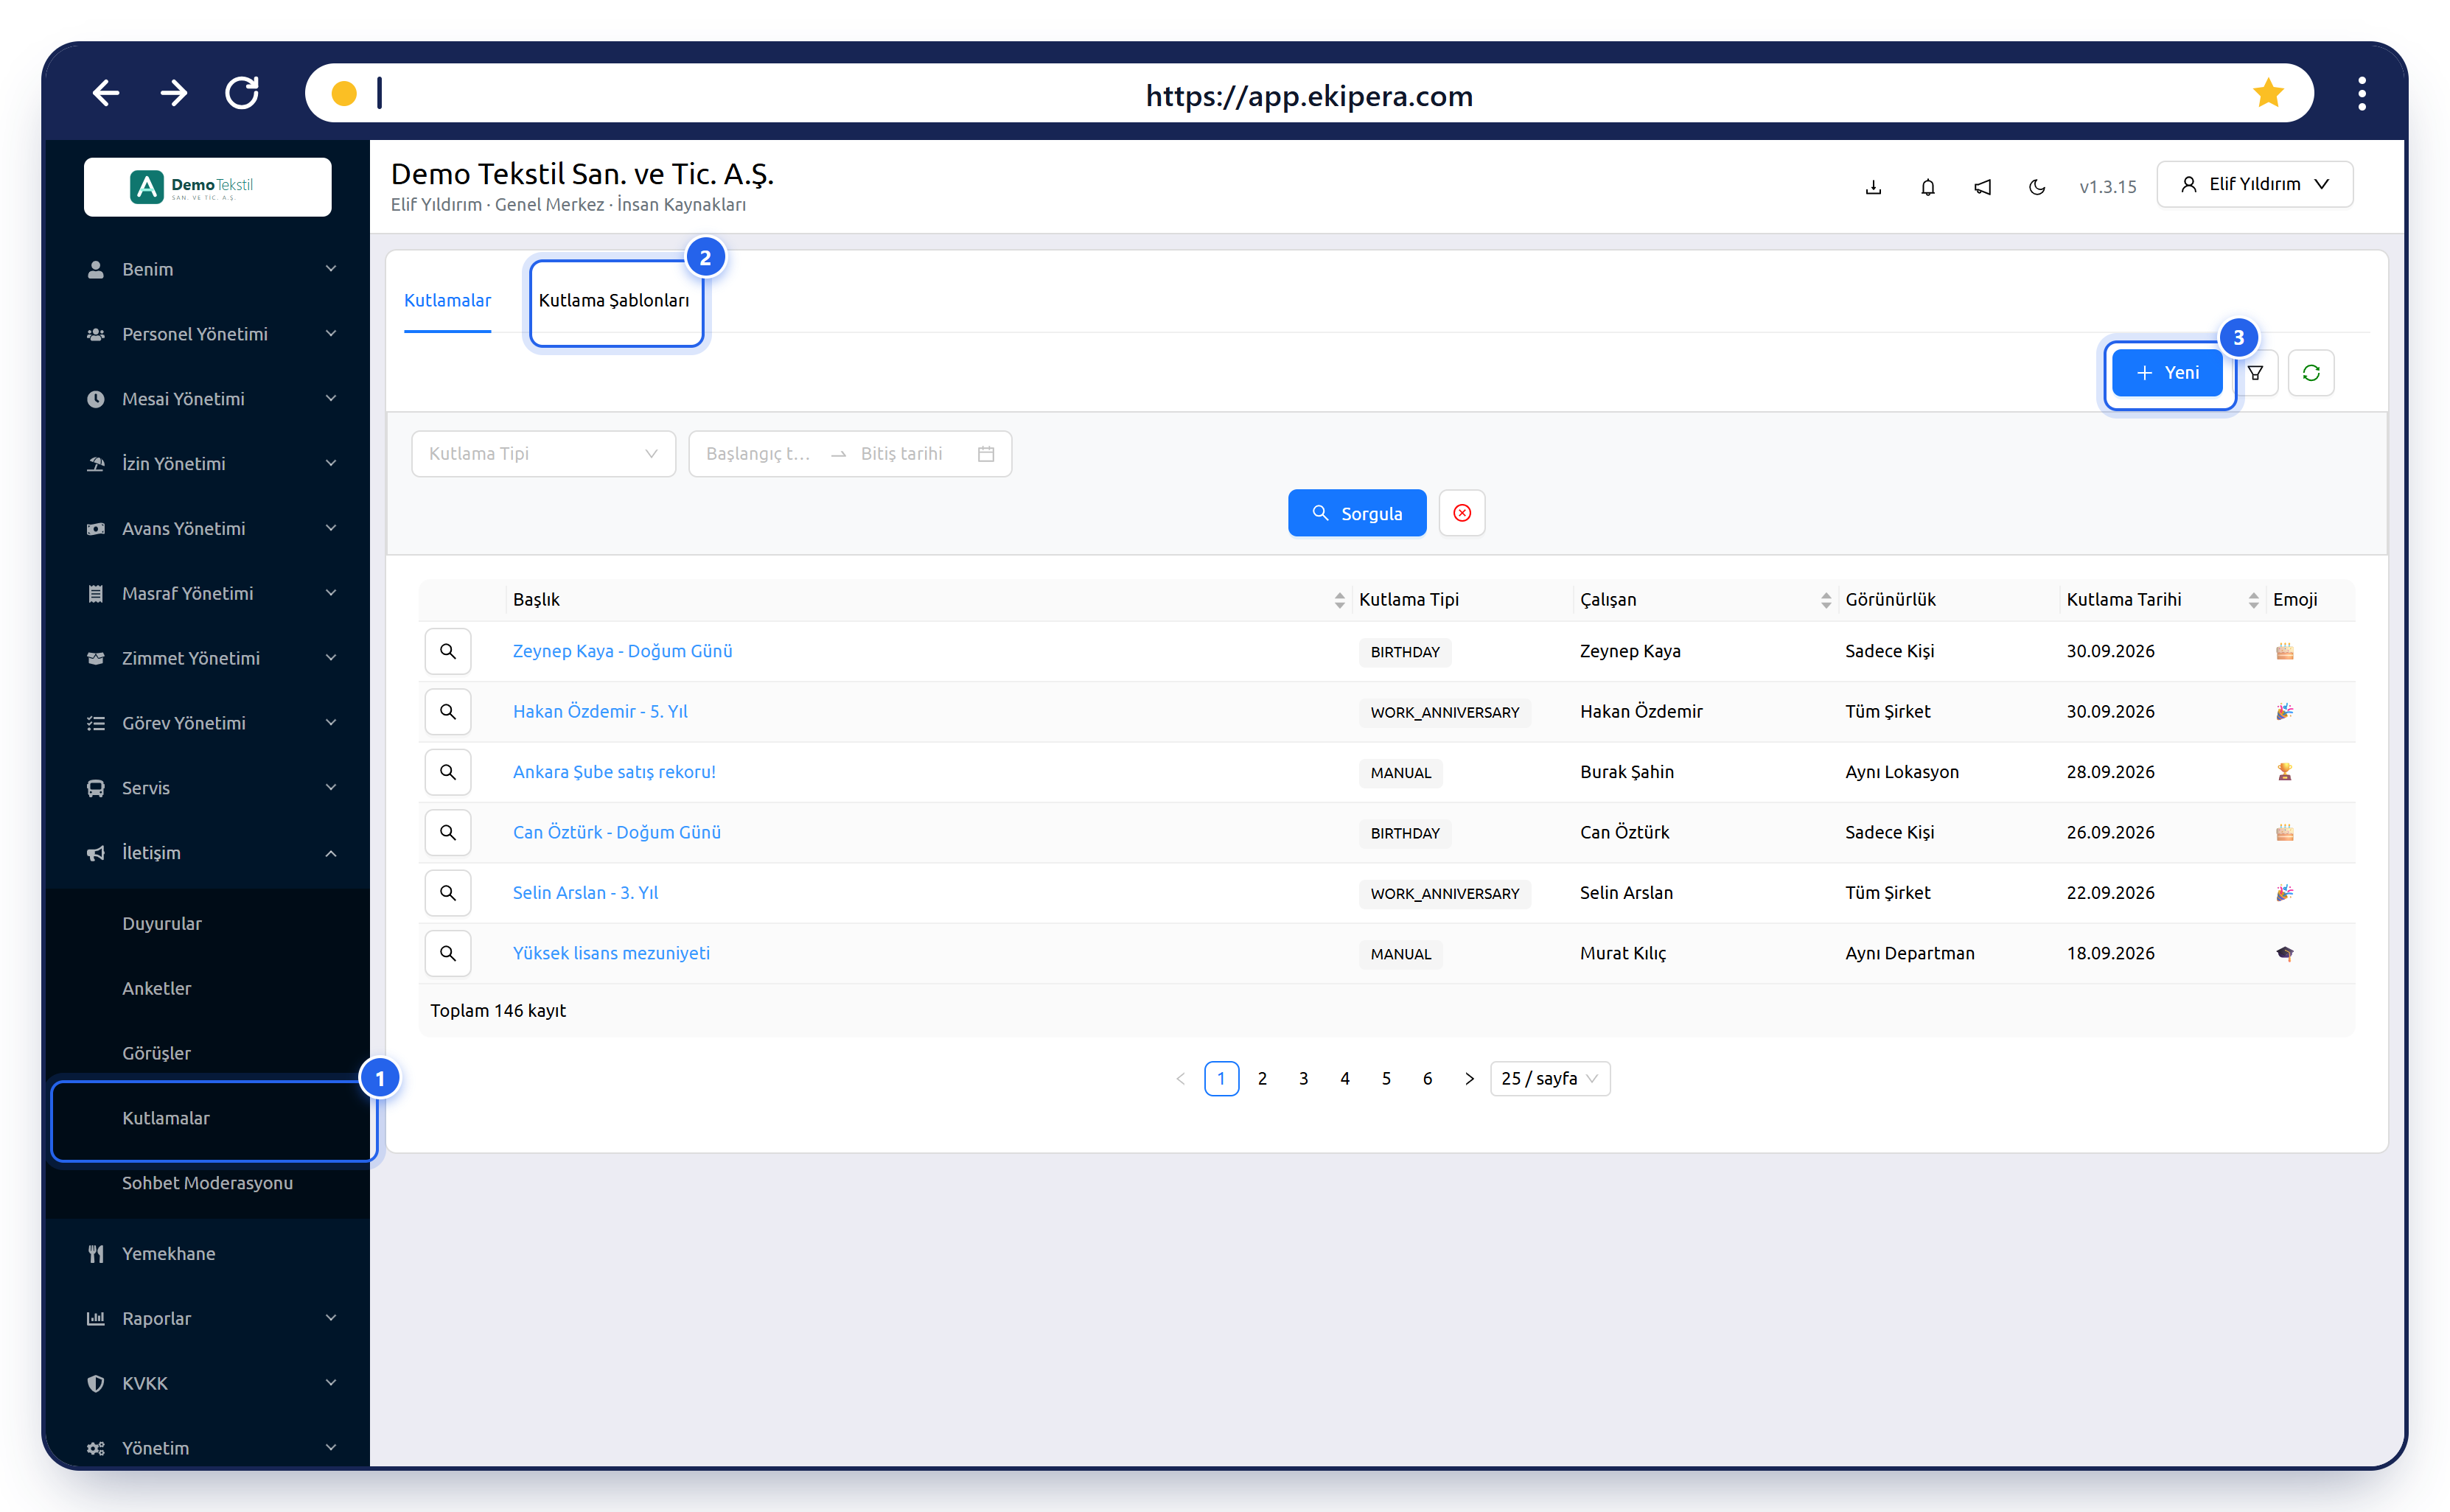Open the 25 / sayfa page size dropdown

coord(1549,1078)
